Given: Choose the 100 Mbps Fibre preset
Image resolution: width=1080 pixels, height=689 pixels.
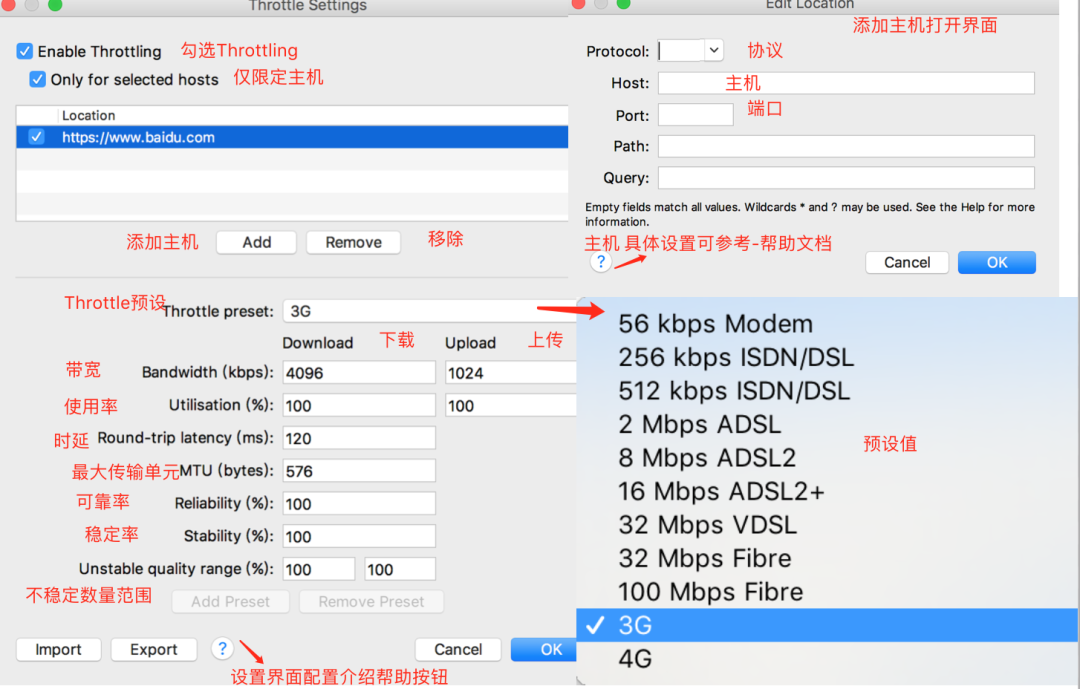Looking at the screenshot, I should [710, 592].
